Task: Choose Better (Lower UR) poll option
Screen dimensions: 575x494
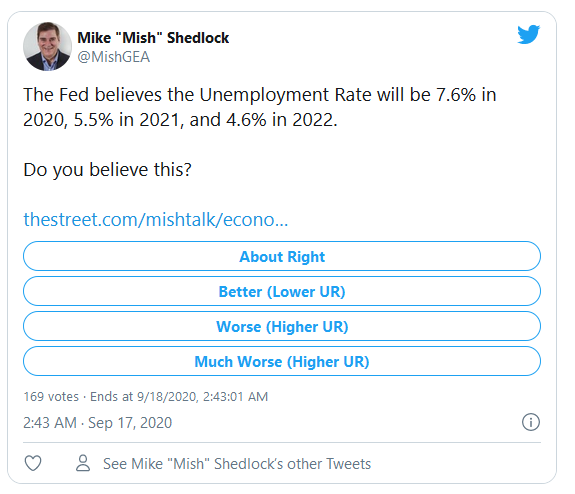Action: (x=282, y=291)
